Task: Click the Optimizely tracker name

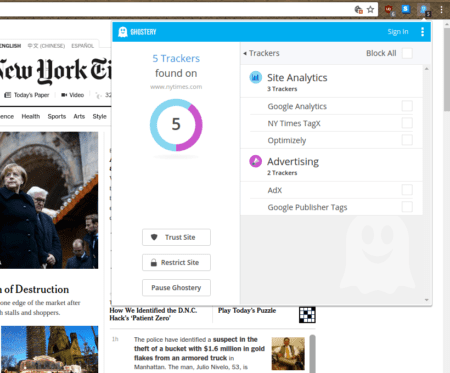Action: [287, 140]
